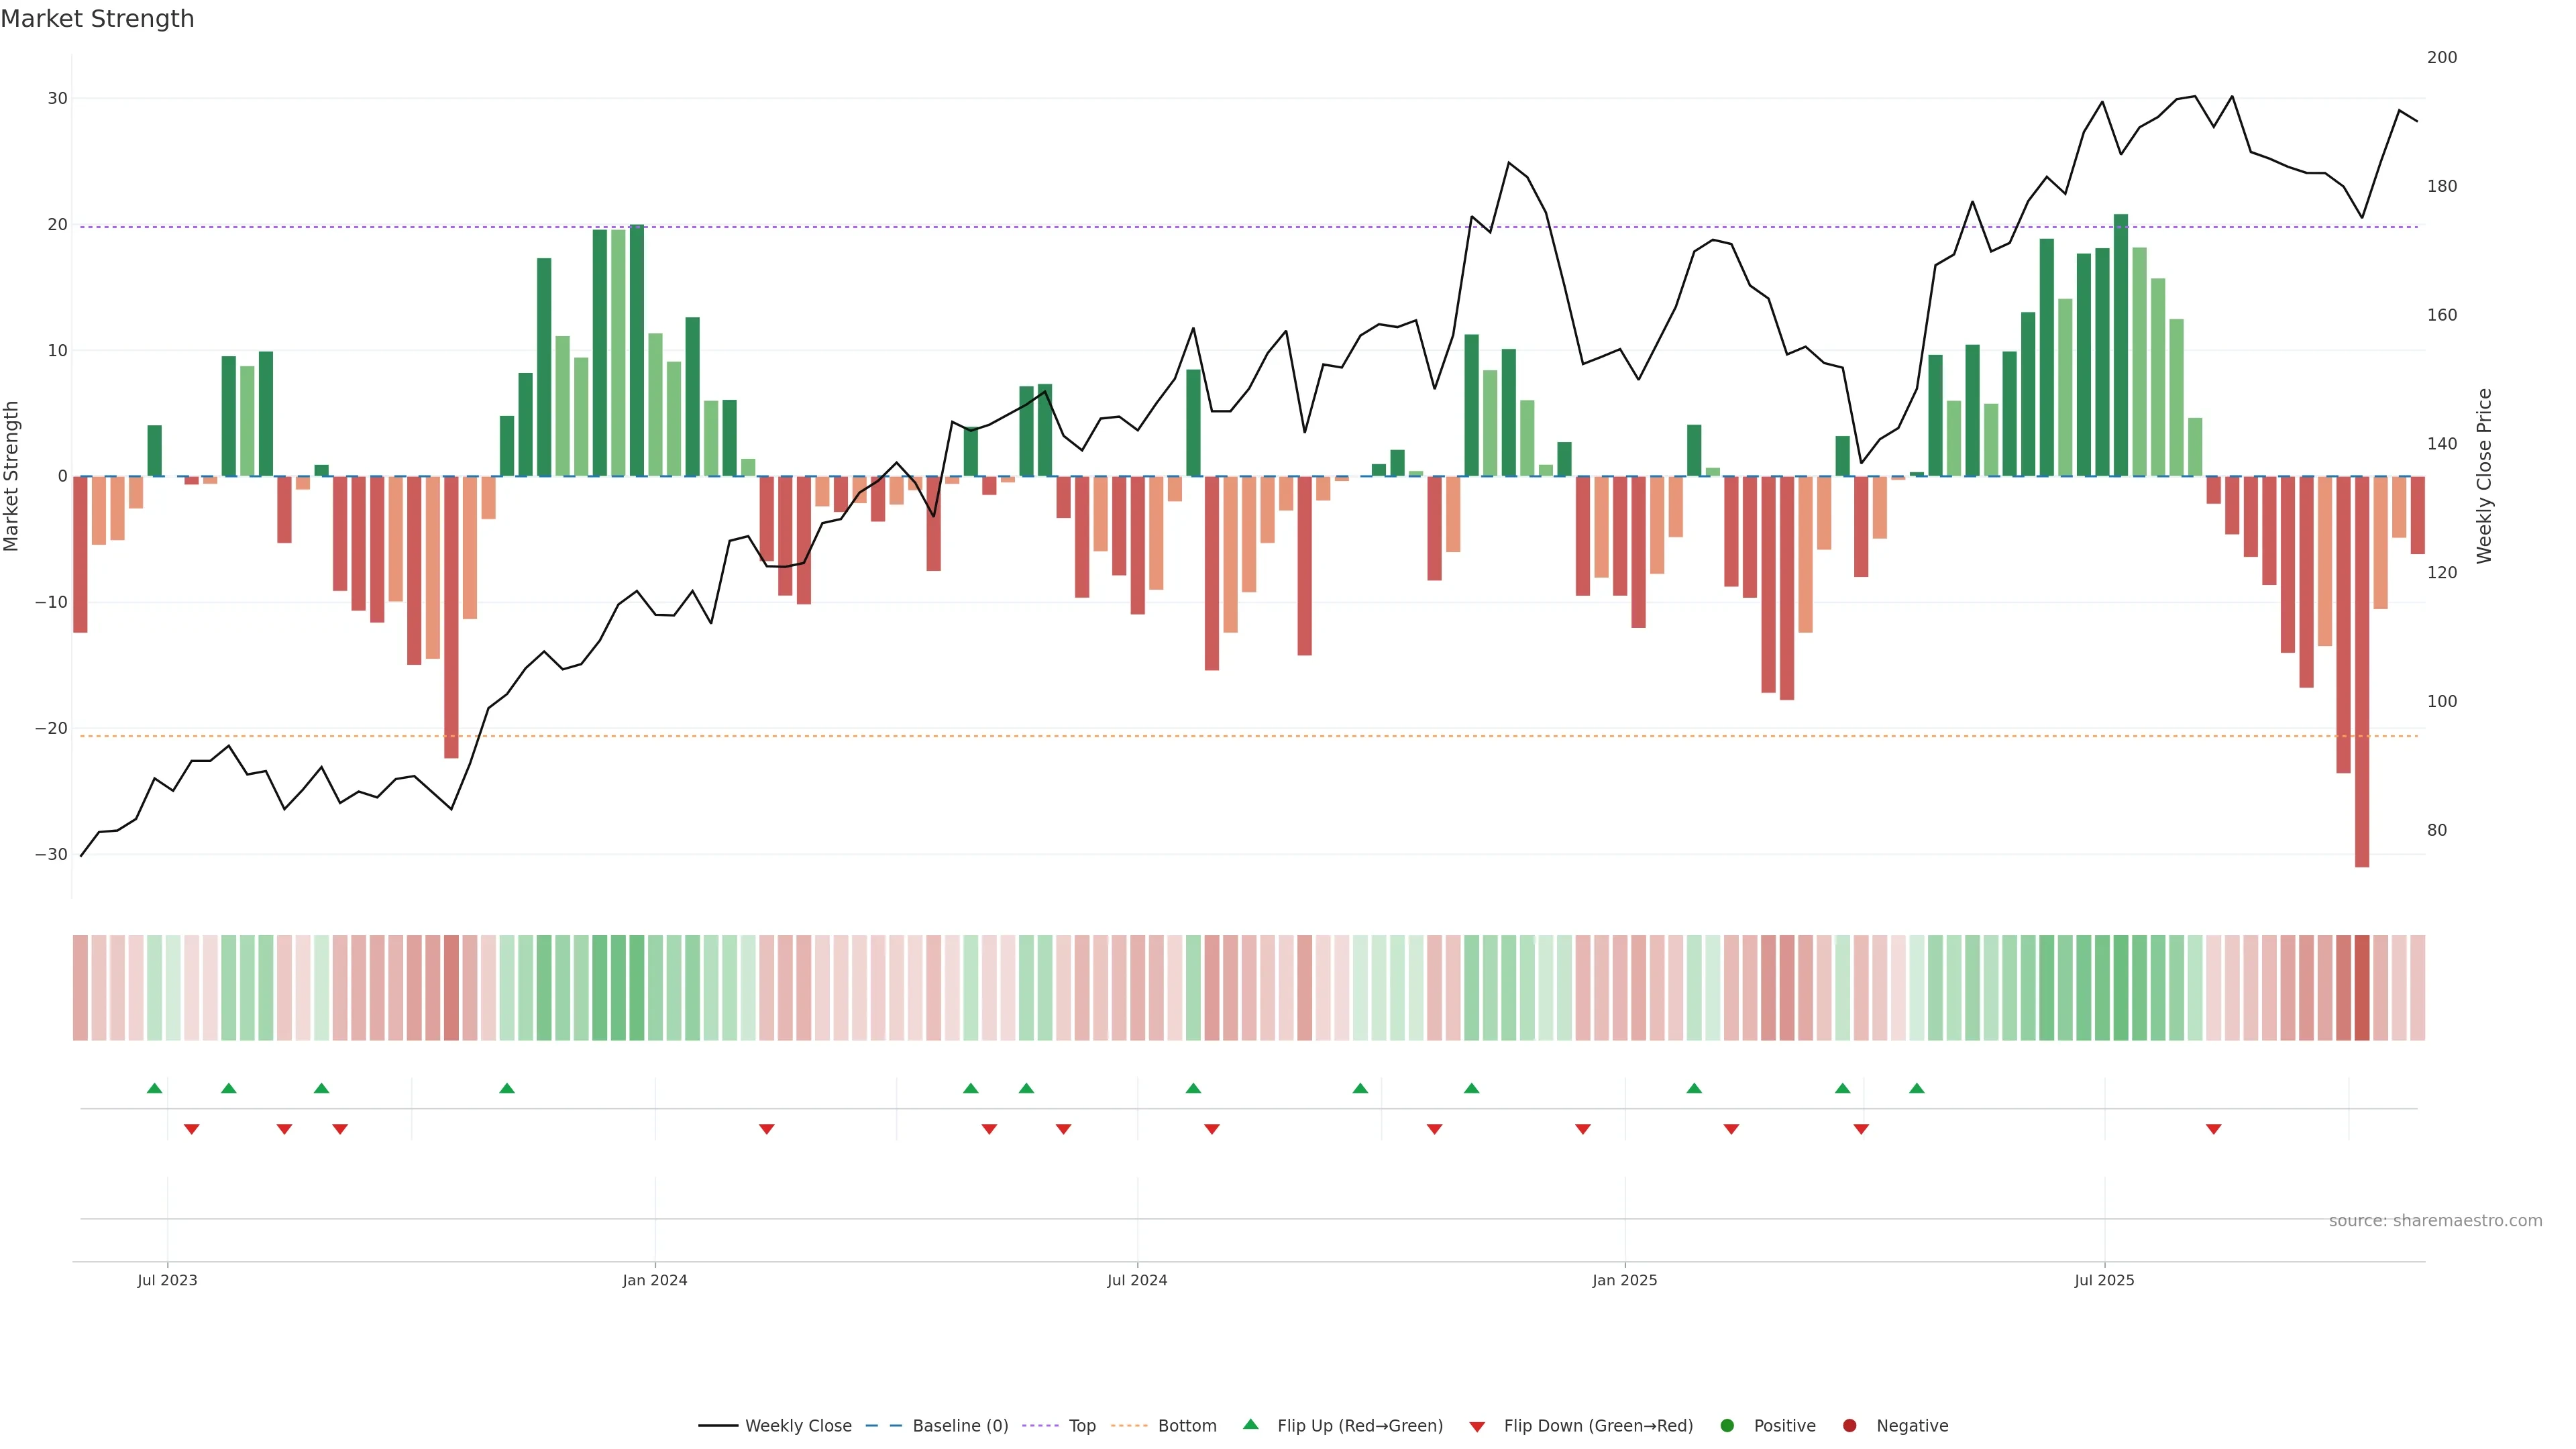Click the Negative red circle legend icon
This screenshot has width=2576, height=1449.
pyautogui.click(x=1849, y=1425)
